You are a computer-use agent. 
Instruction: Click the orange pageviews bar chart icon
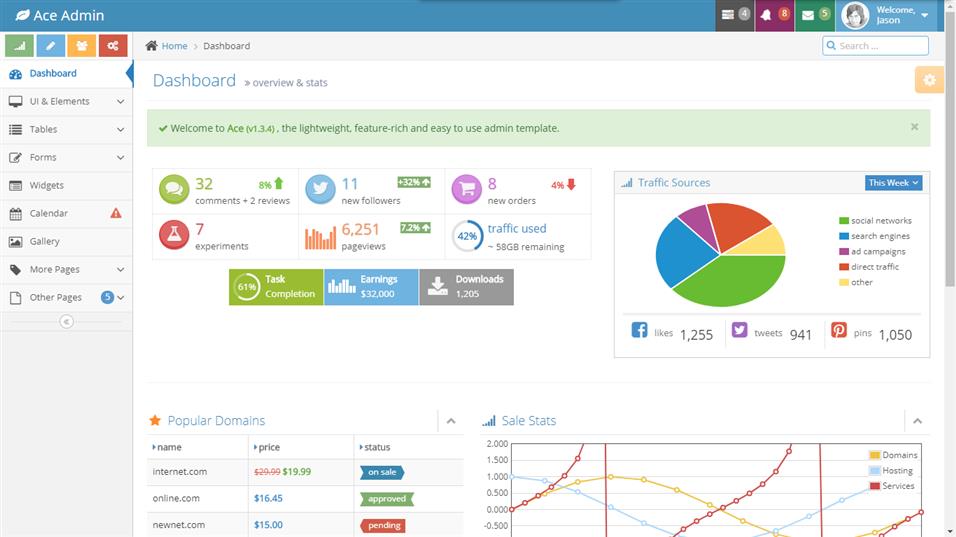click(x=320, y=238)
